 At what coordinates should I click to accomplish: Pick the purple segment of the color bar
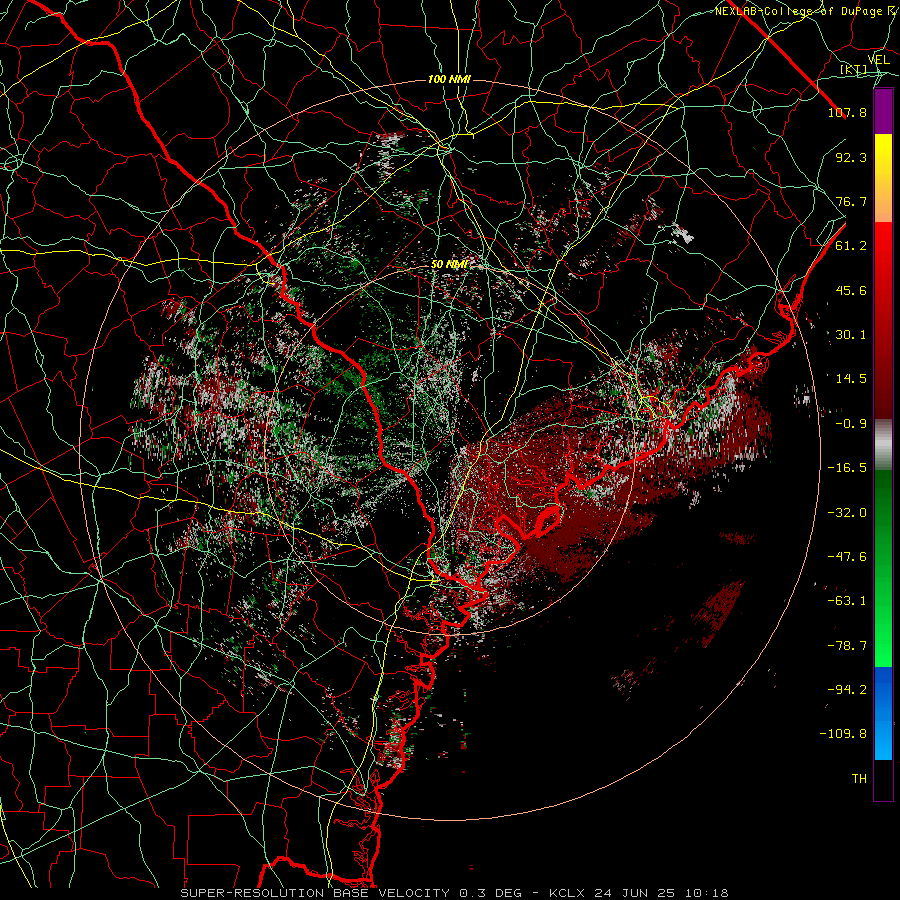(x=883, y=111)
